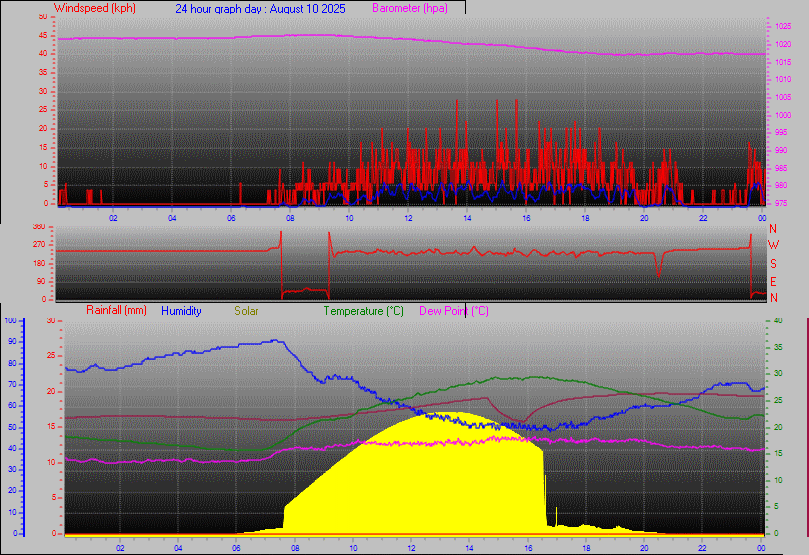Viewport: 809px width, 555px height.
Task: Click the 975 value on the barometer axis
Action: (x=781, y=203)
